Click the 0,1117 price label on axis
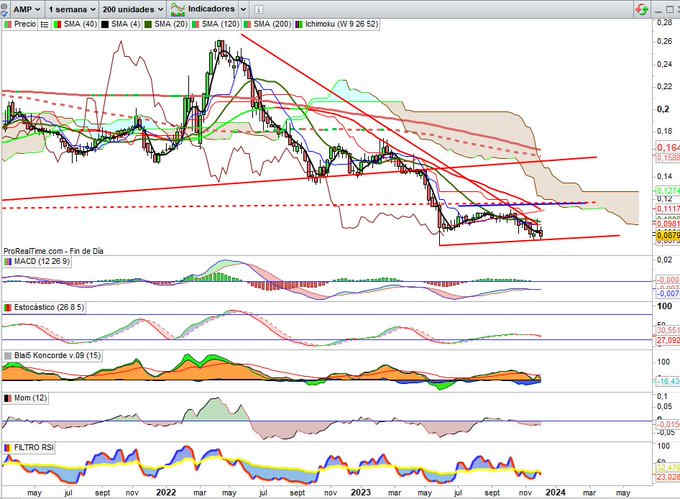This screenshot has width=680, height=499. [x=668, y=209]
